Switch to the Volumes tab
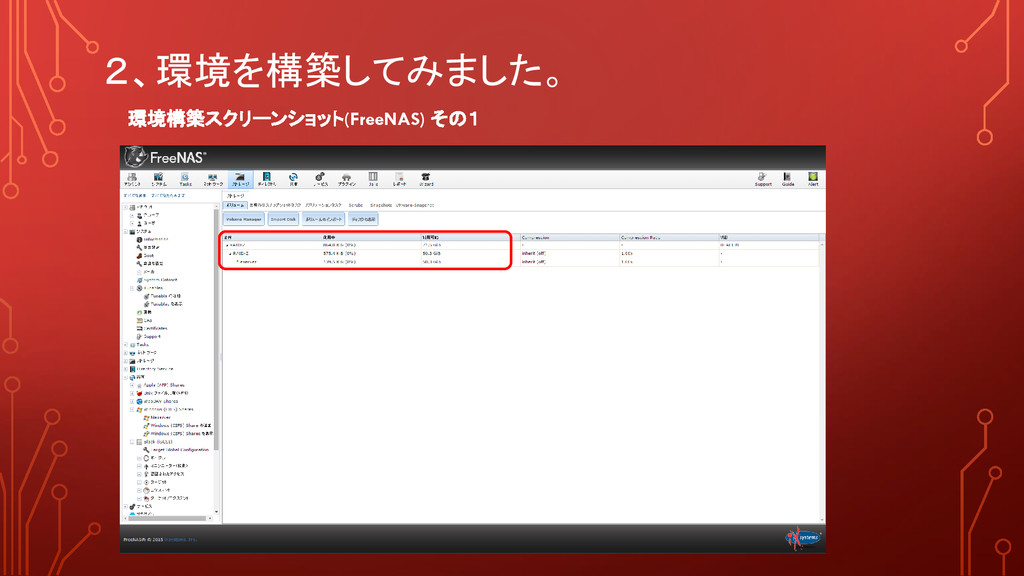1024x576 pixels. point(235,205)
